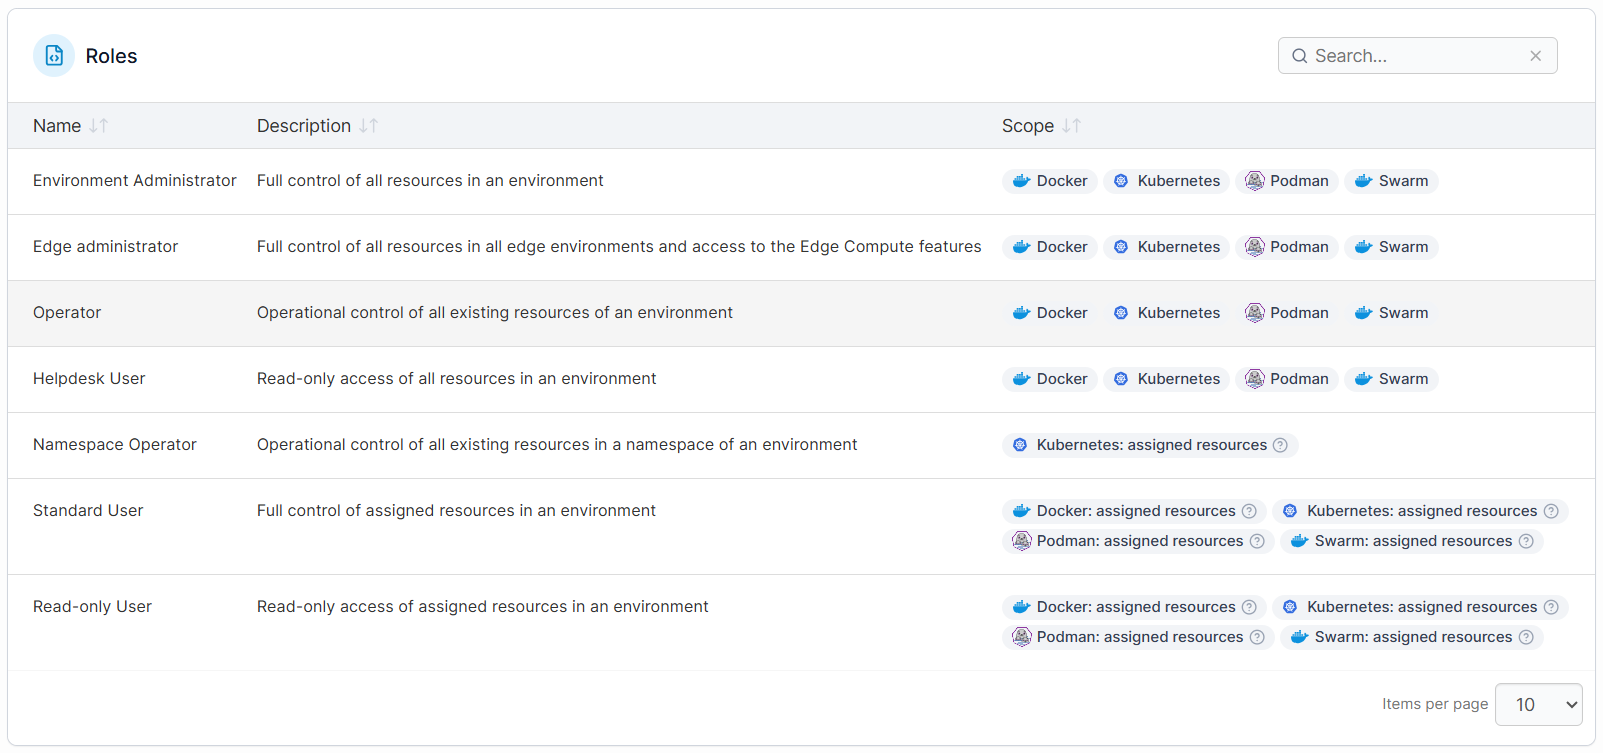The height and width of the screenshot is (753, 1603).
Task: Click the Kubernetes icon in Edge administrator row
Action: pyautogui.click(x=1121, y=247)
